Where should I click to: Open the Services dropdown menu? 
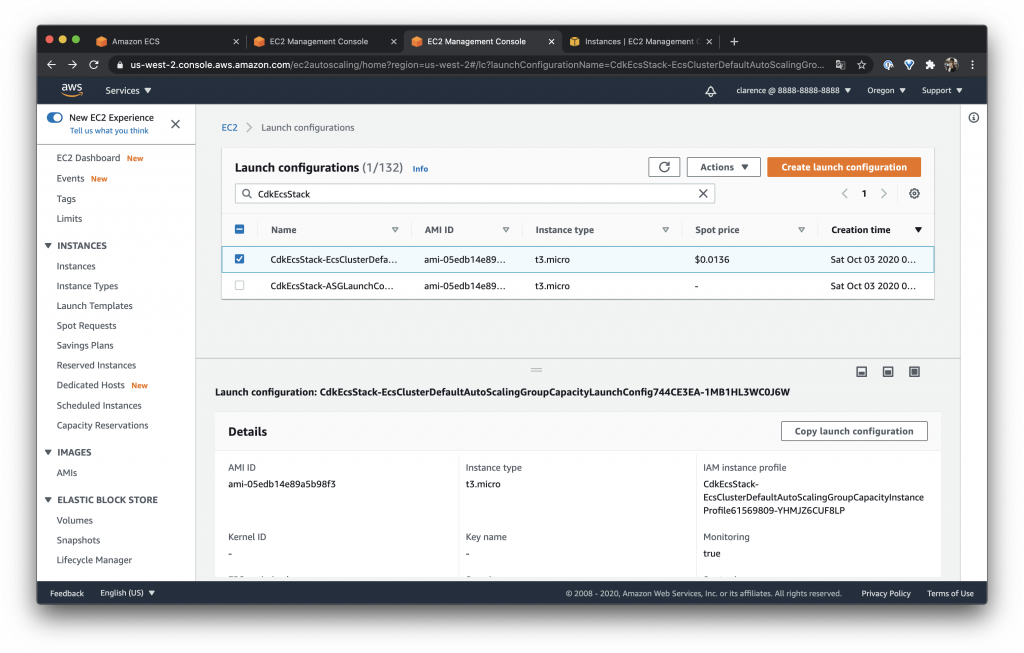coord(128,91)
